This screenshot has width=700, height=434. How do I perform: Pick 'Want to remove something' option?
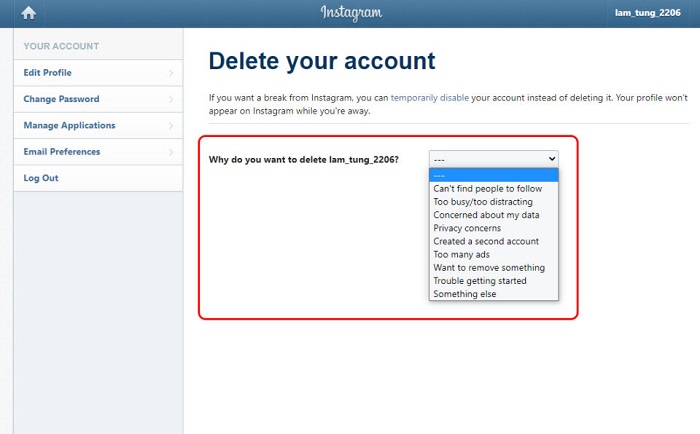489,268
